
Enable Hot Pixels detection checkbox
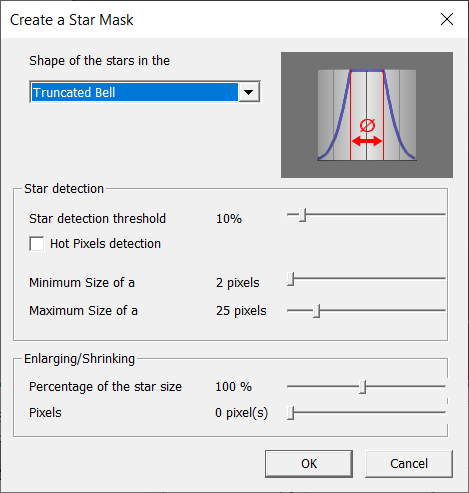(x=37, y=244)
